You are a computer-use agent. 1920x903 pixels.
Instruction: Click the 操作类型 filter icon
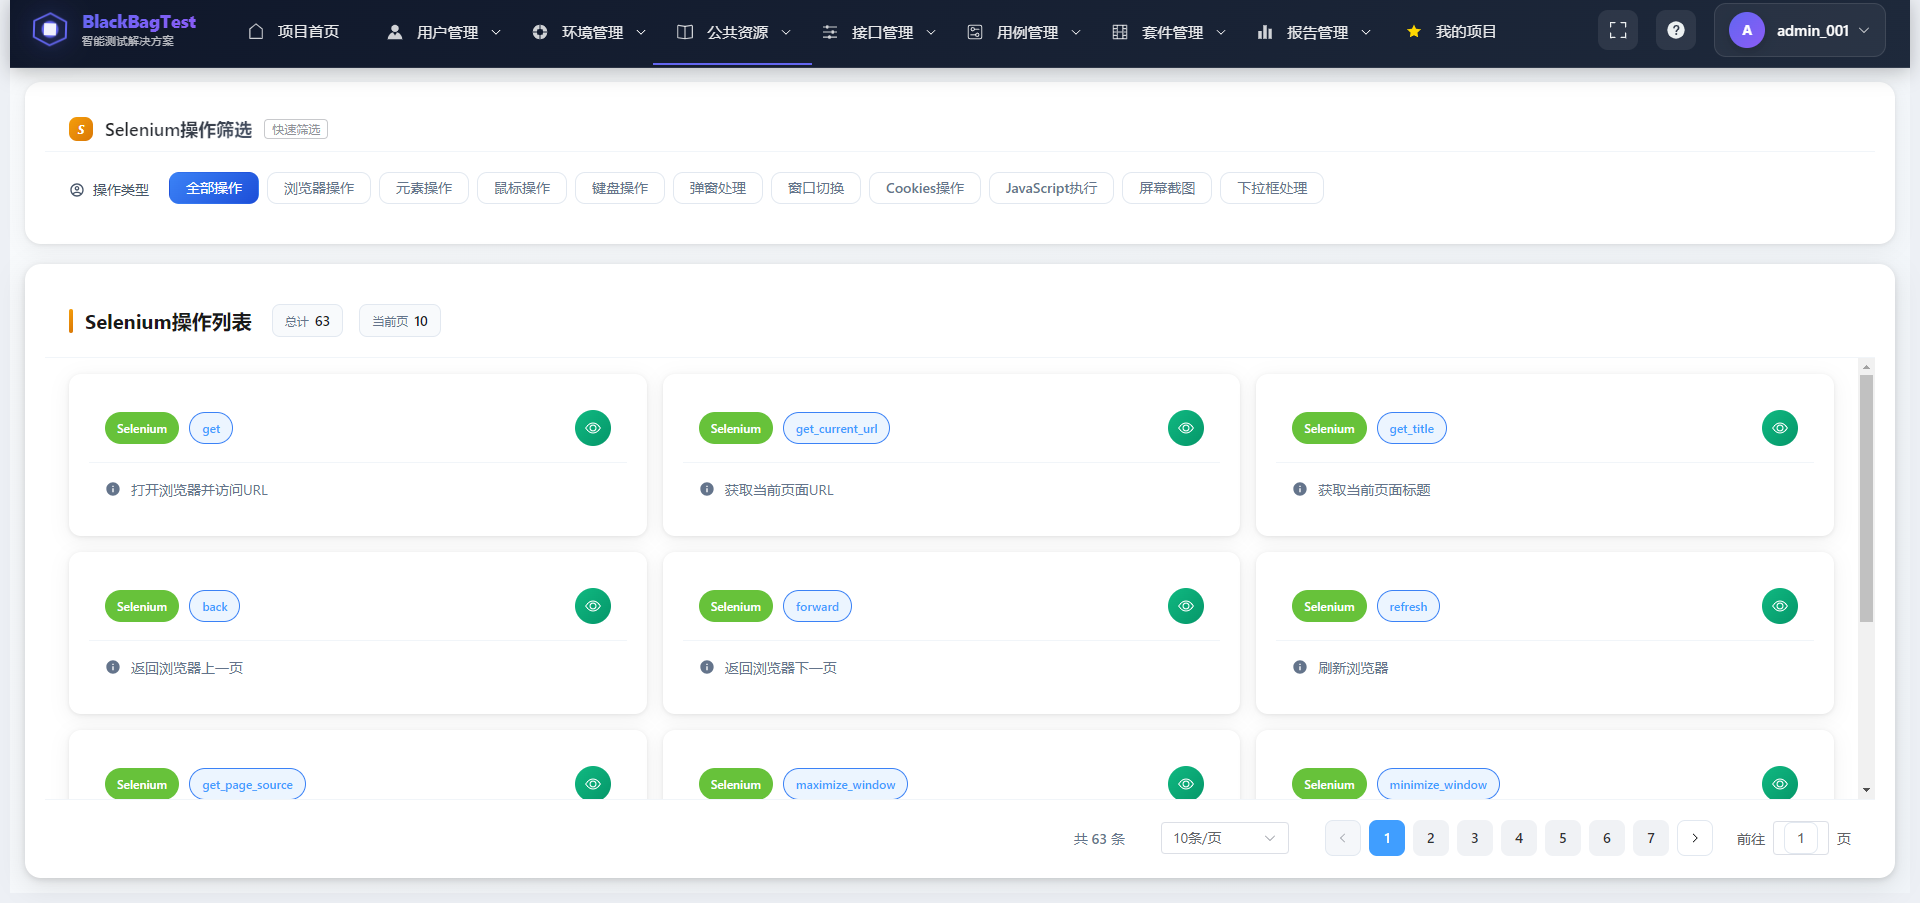point(75,189)
